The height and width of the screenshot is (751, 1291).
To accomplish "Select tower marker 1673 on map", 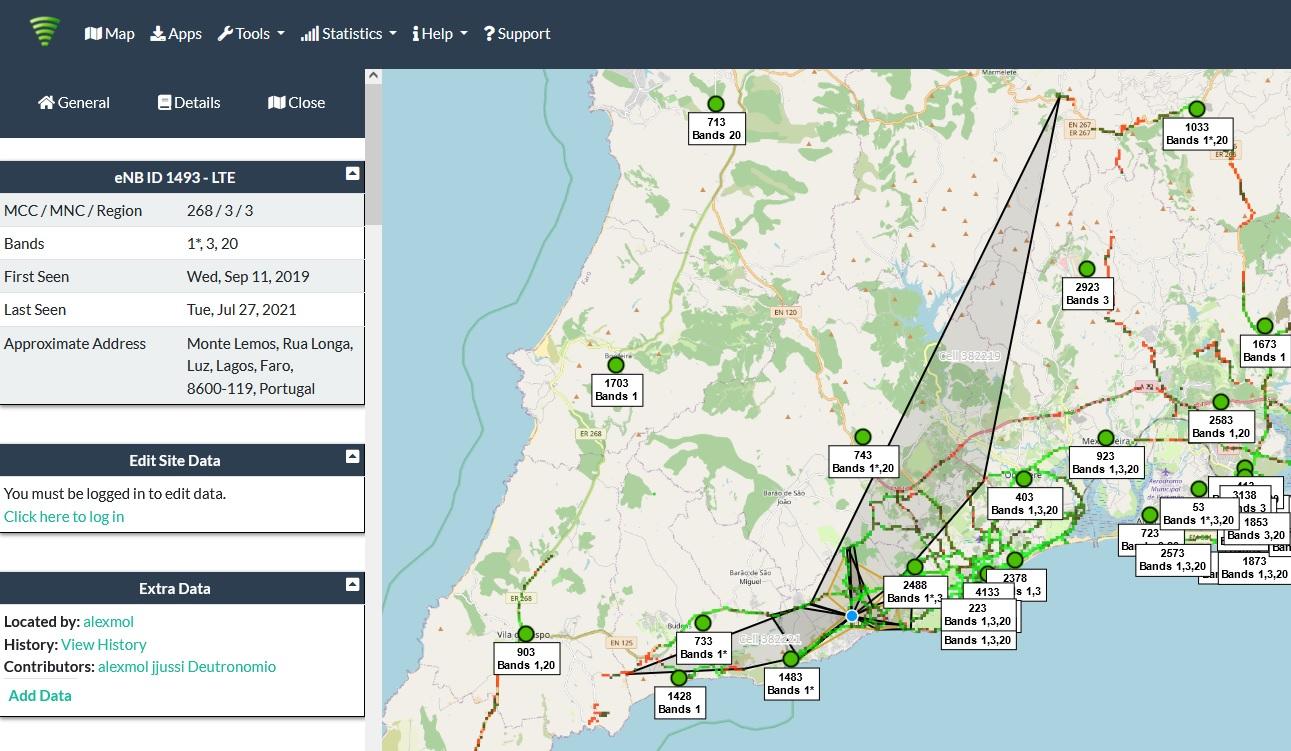I will (1265, 326).
